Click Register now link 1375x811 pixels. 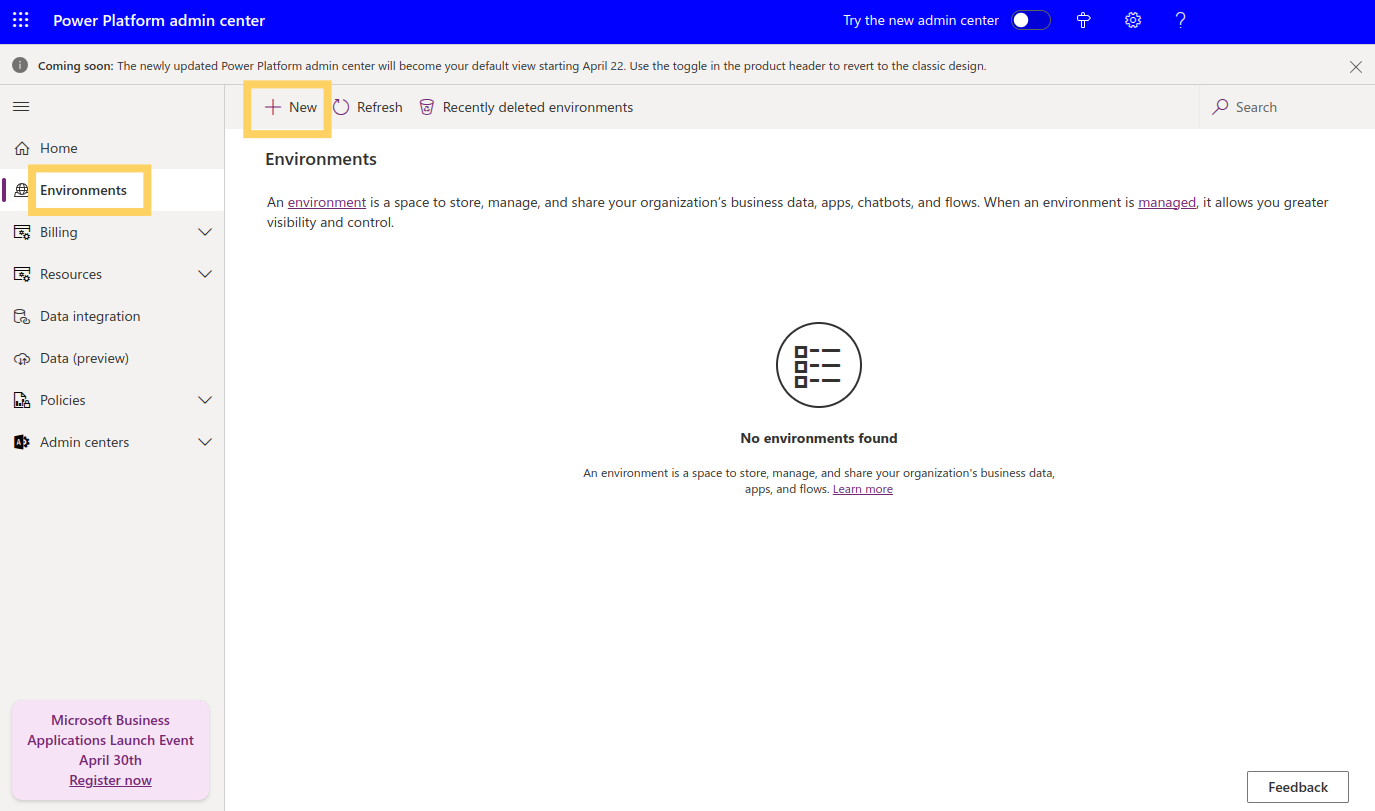coord(110,780)
